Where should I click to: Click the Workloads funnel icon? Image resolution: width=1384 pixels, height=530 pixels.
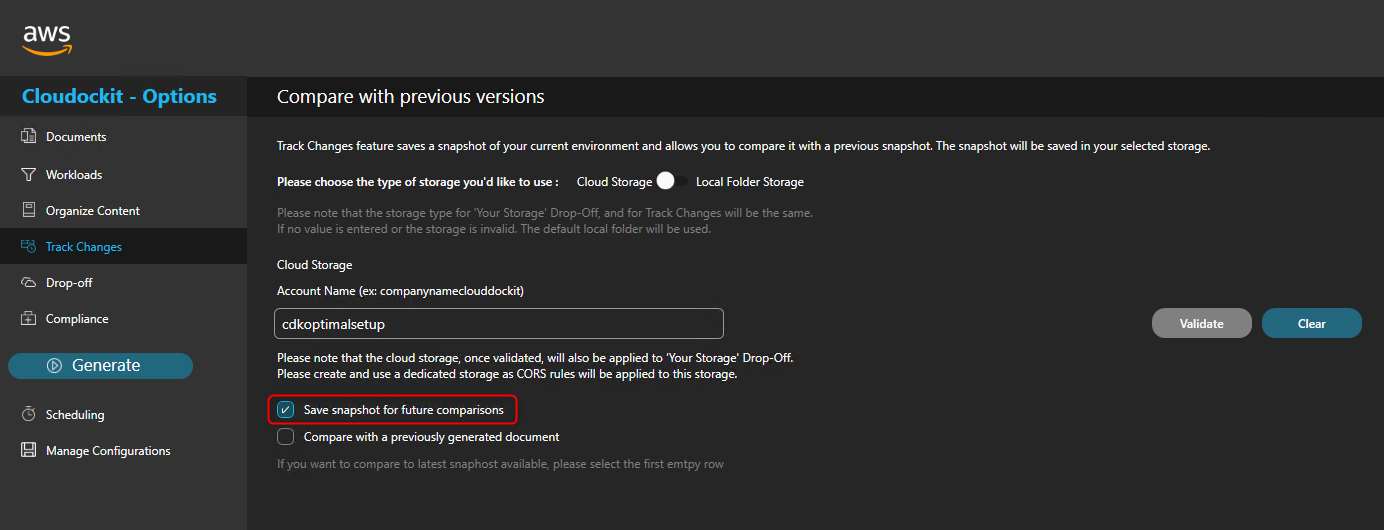pyautogui.click(x=28, y=175)
